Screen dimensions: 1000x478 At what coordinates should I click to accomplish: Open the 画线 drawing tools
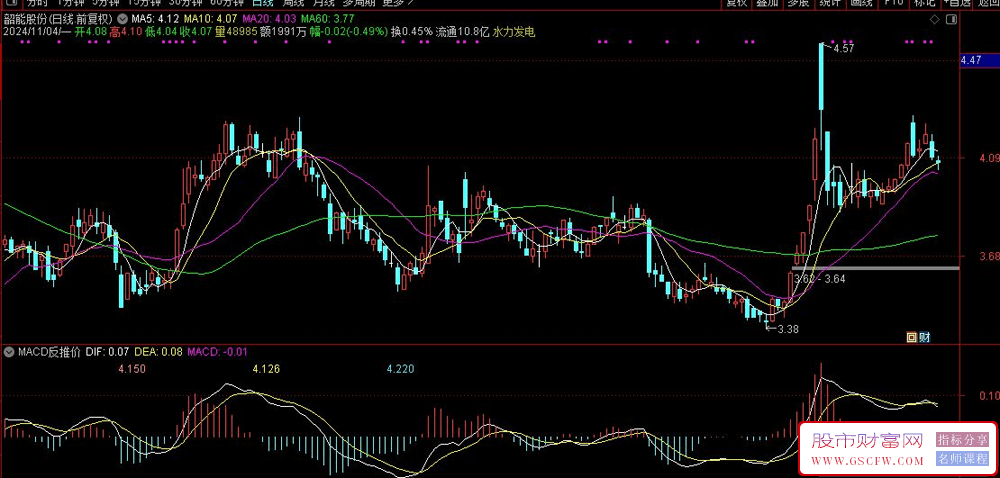pos(860,3)
